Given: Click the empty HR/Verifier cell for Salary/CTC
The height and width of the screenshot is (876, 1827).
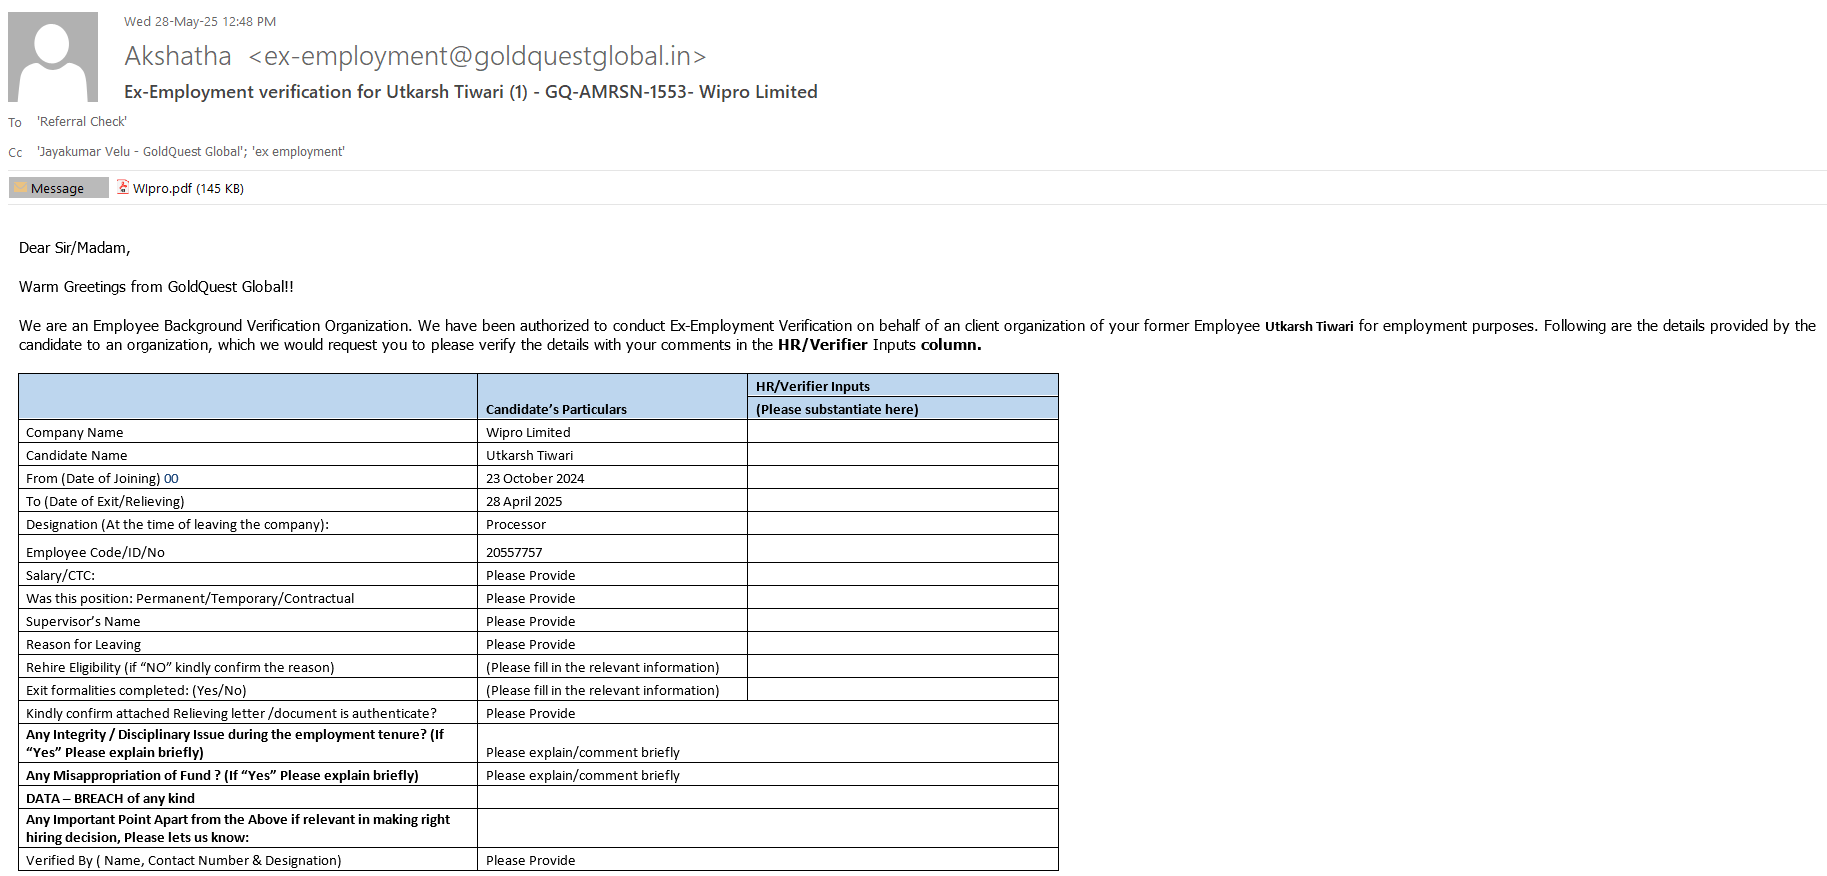Looking at the screenshot, I should click(x=903, y=575).
